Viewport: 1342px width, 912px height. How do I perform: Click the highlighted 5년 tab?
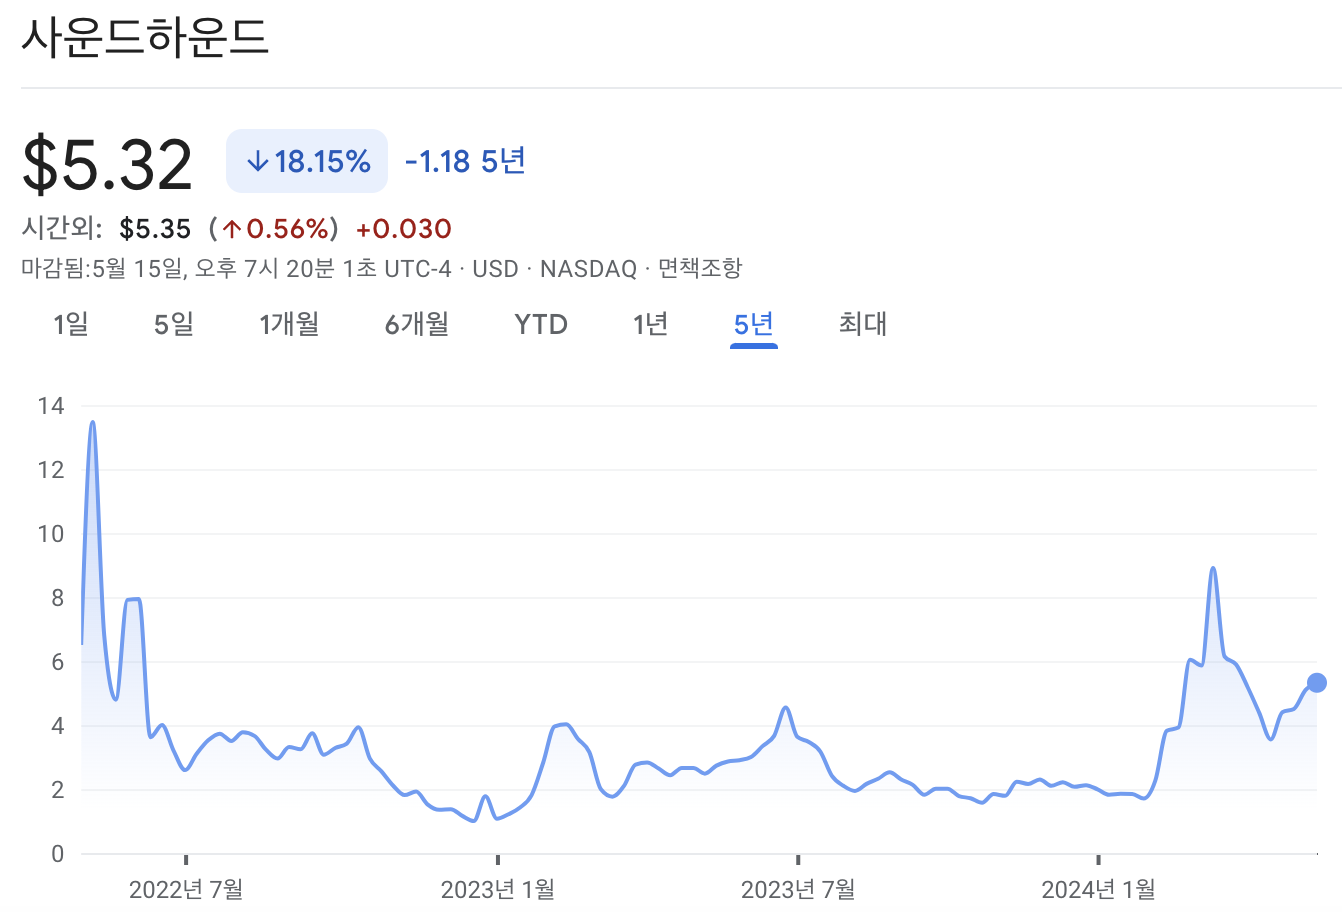click(x=753, y=324)
